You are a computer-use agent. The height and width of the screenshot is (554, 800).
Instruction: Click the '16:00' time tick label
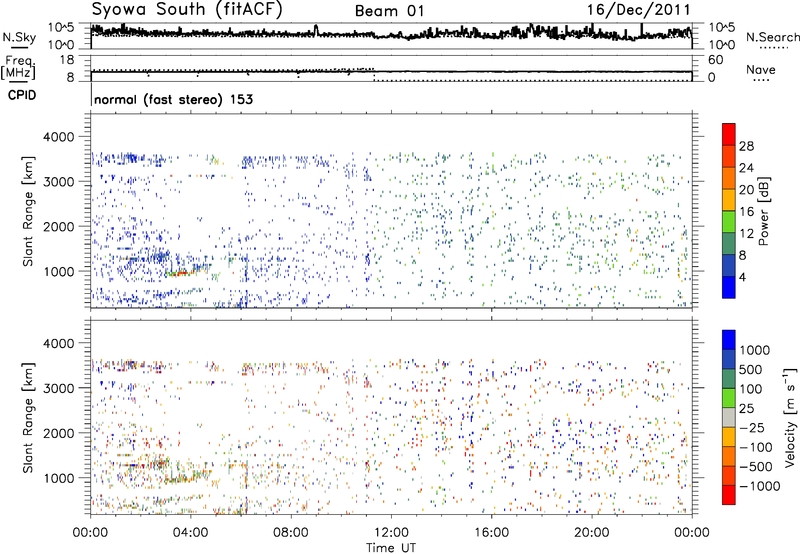pos(491,532)
